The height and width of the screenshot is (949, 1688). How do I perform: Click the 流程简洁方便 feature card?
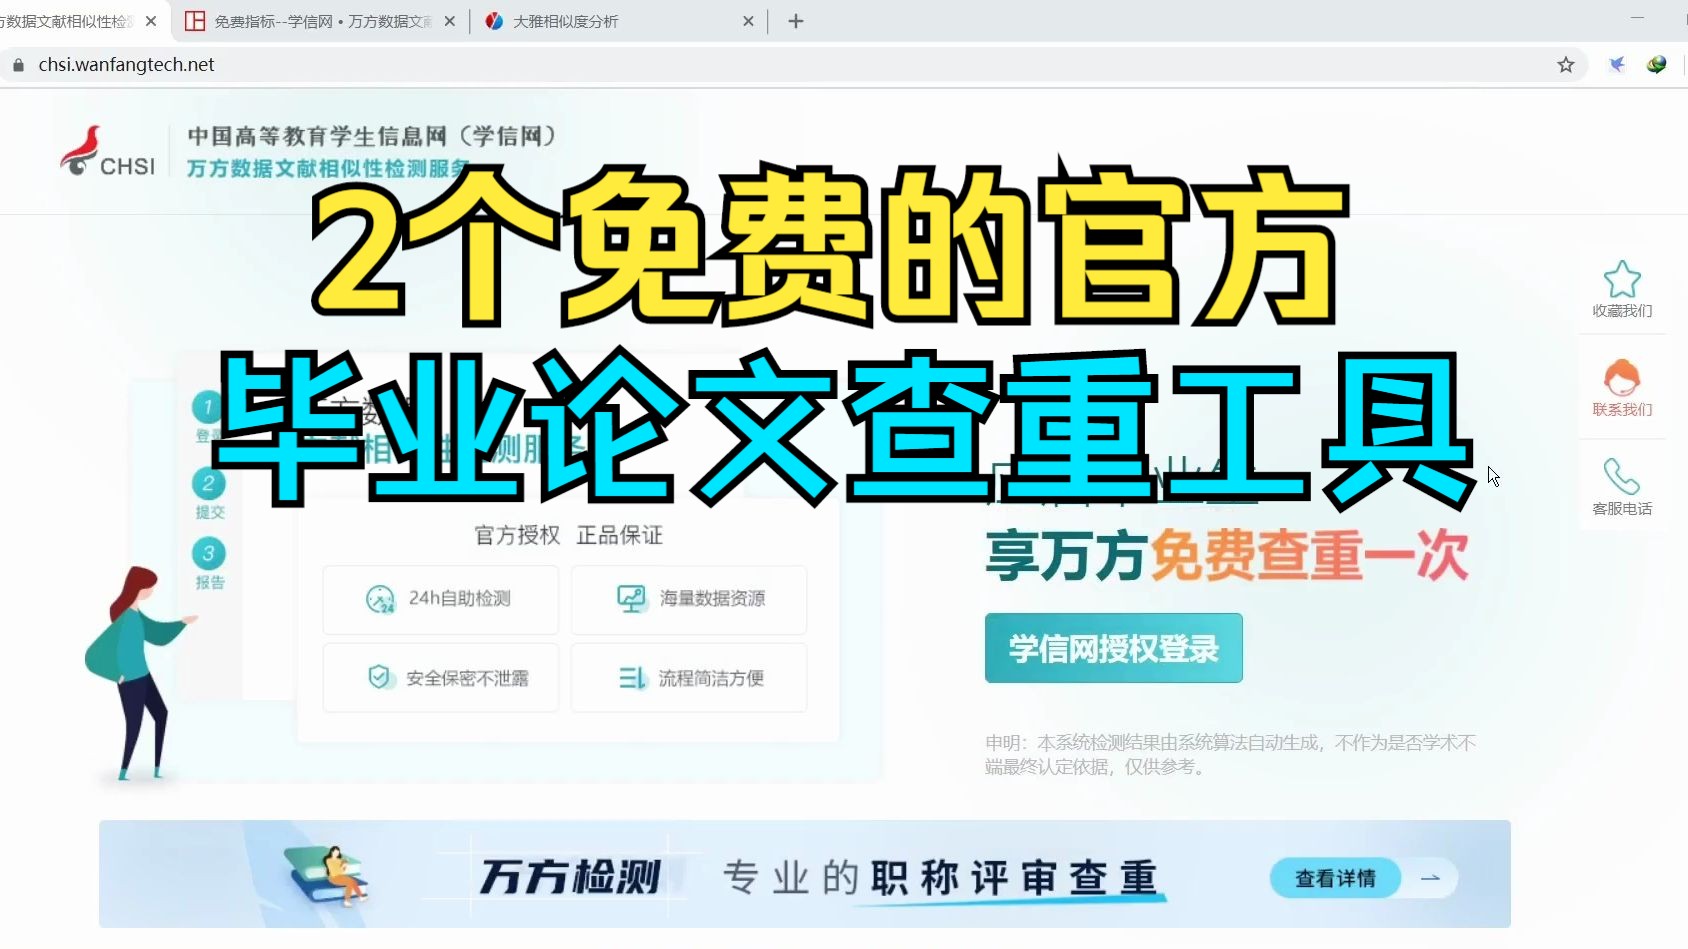(689, 678)
